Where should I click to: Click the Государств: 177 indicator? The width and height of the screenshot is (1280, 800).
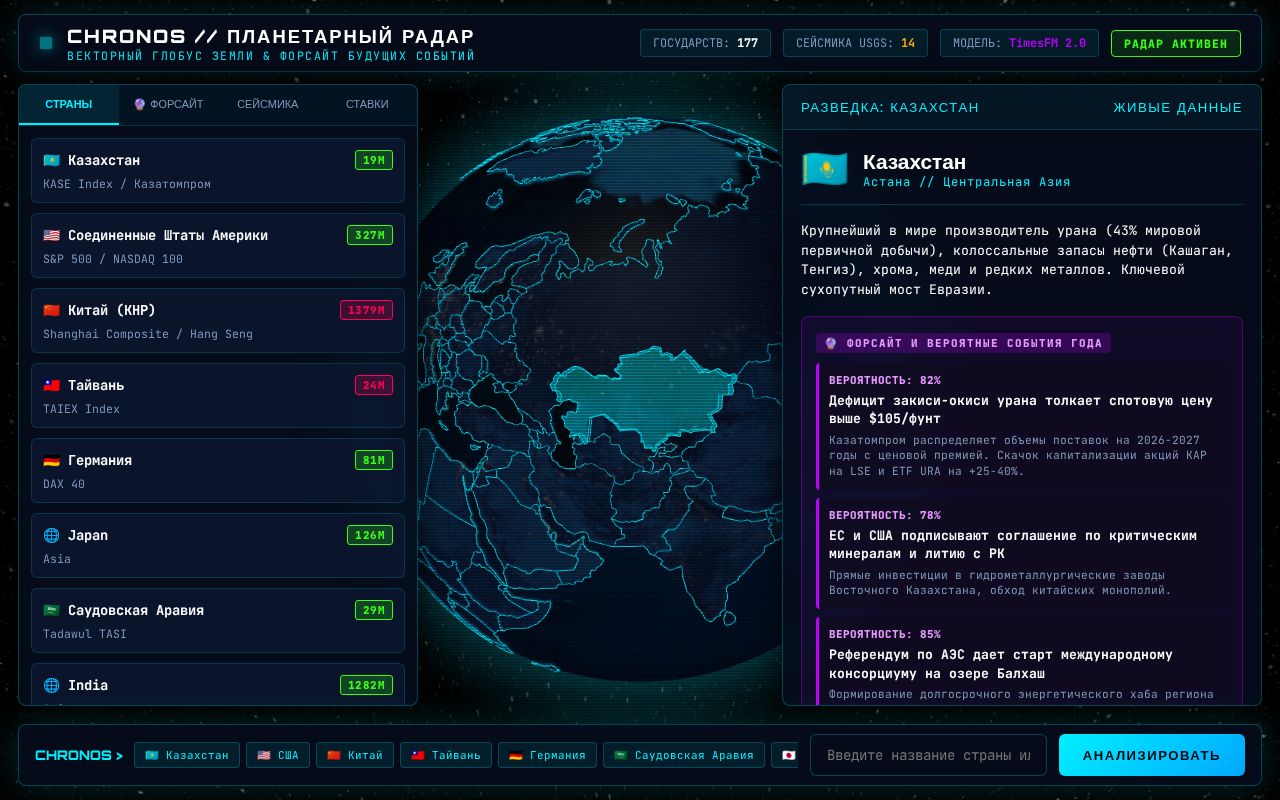[x=705, y=43]
